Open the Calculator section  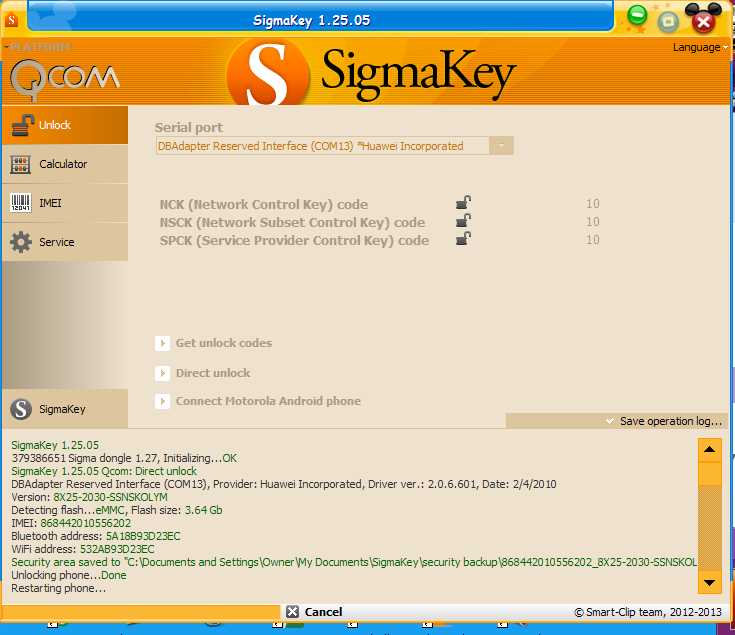pos(64,164)
